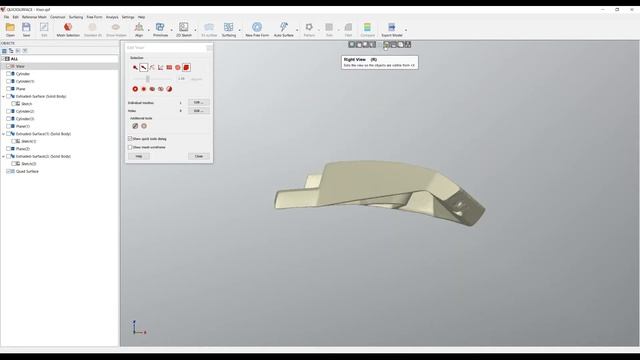The width and height of the screenshot is (640, 360).
Task: Enable the Show mesh wireframe checkbox
Action: click(130, 147)
